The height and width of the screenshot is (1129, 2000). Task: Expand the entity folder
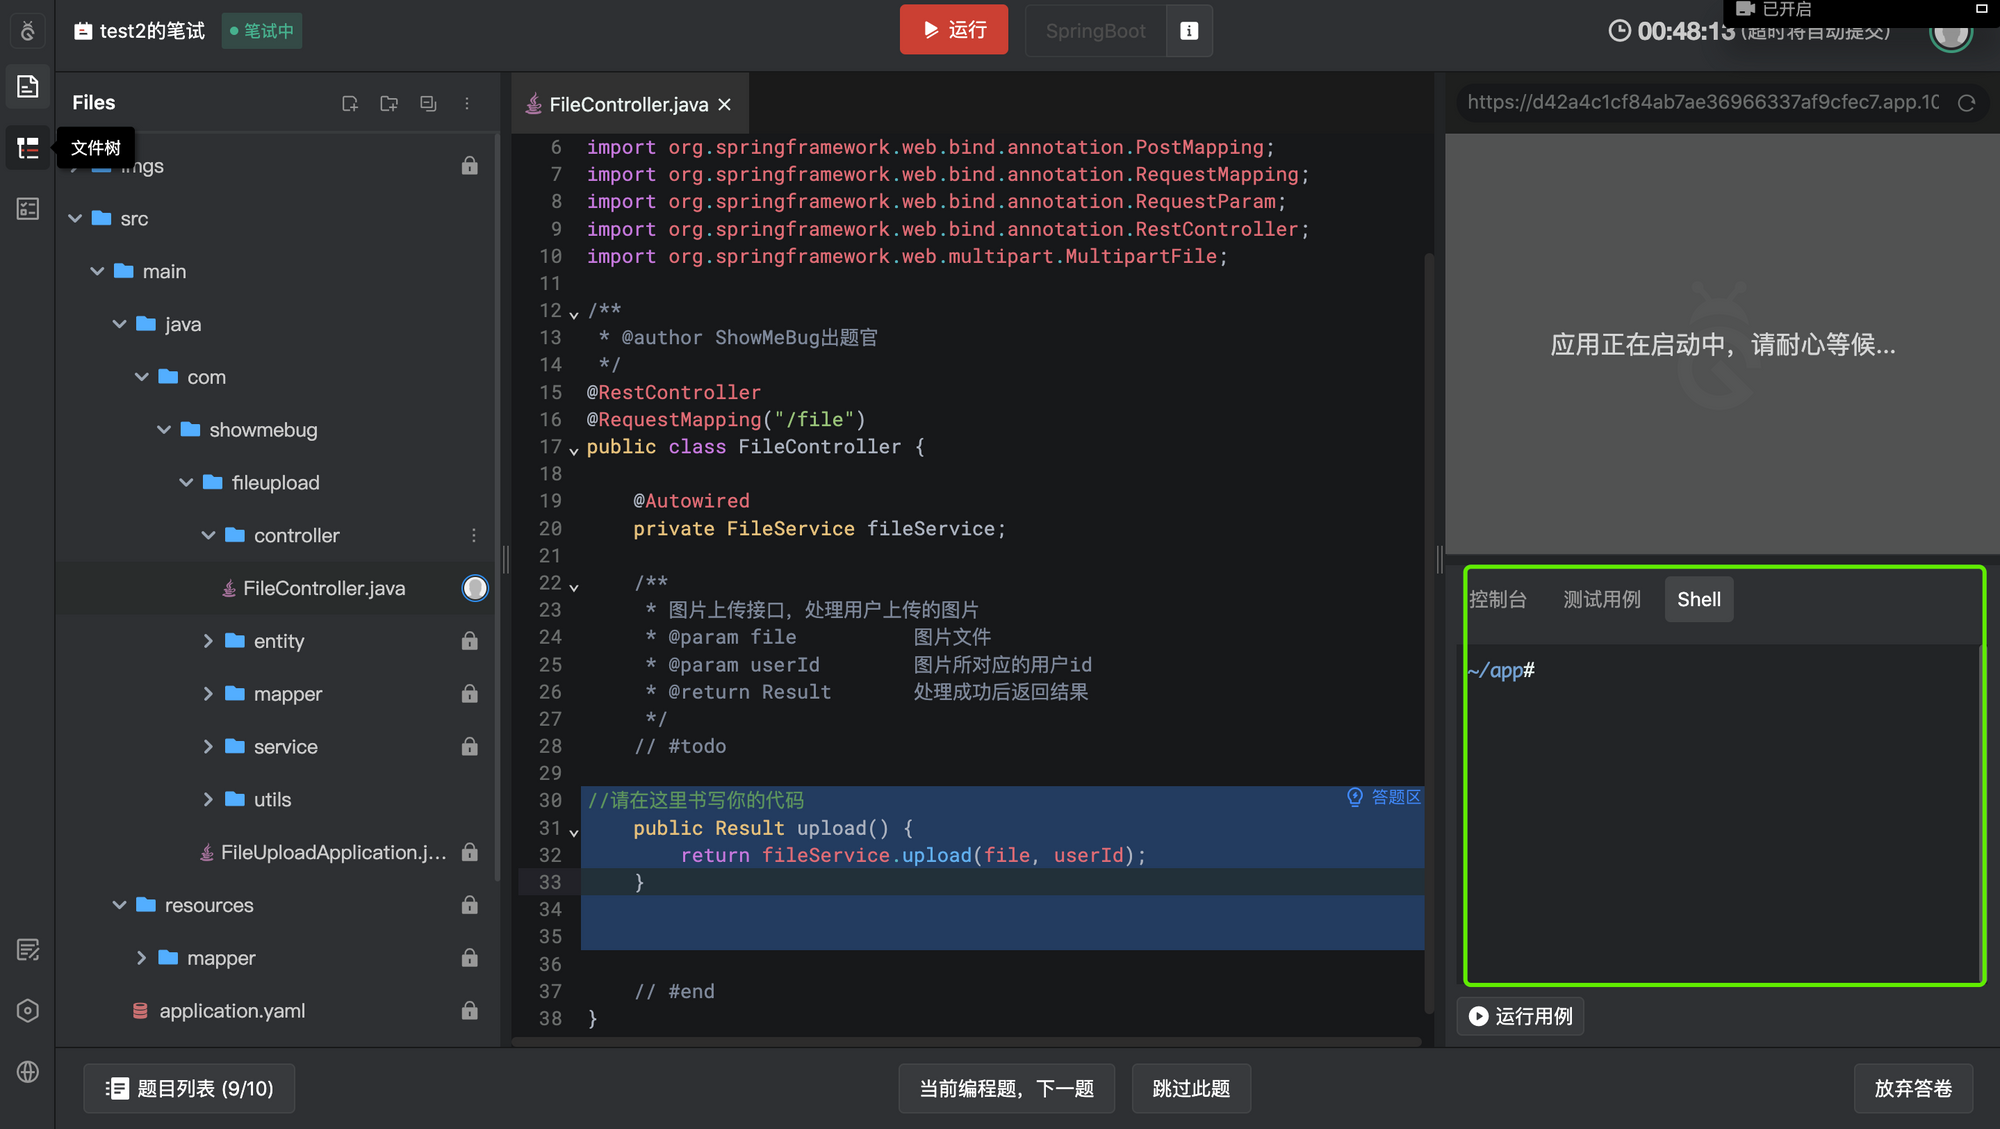click(x=208, y=641)
